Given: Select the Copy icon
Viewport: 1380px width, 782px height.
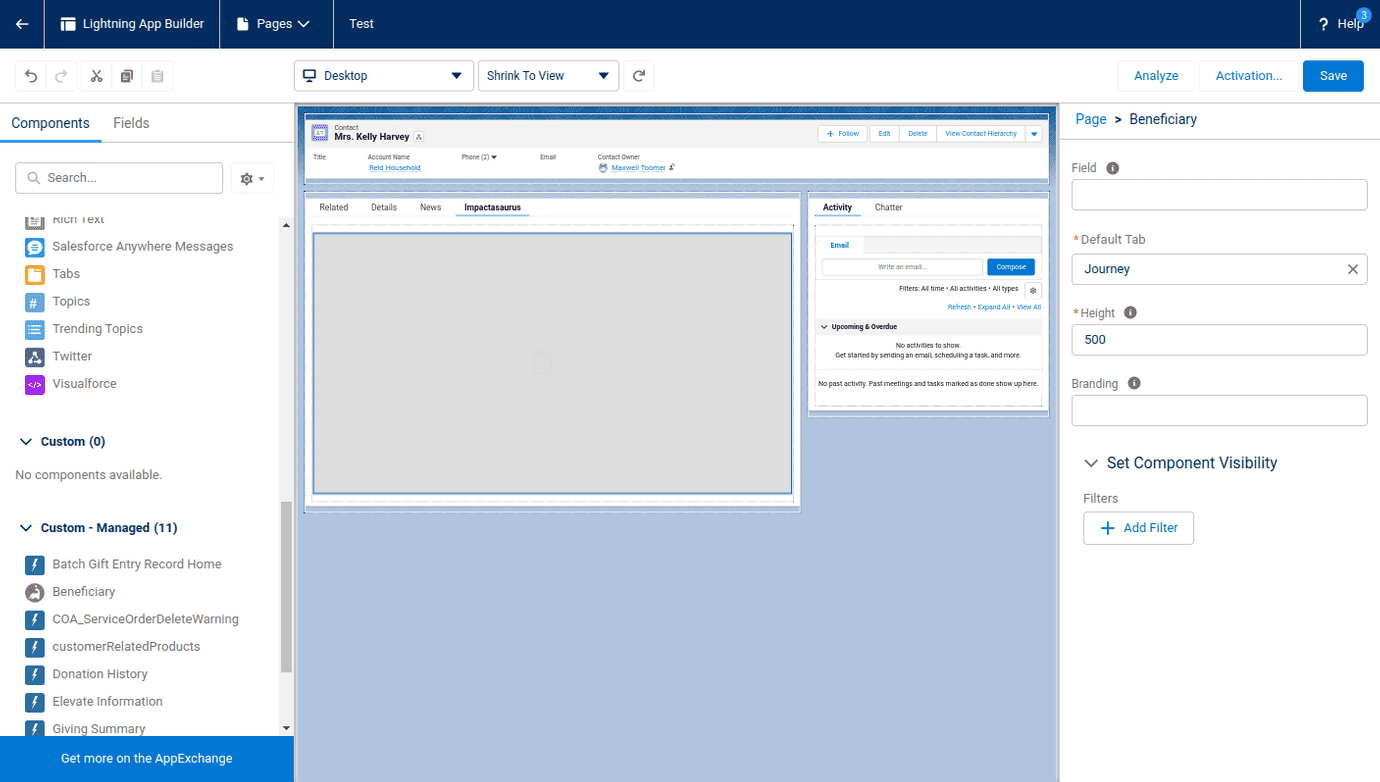Looking at the screenshot, I should point(126,75).
